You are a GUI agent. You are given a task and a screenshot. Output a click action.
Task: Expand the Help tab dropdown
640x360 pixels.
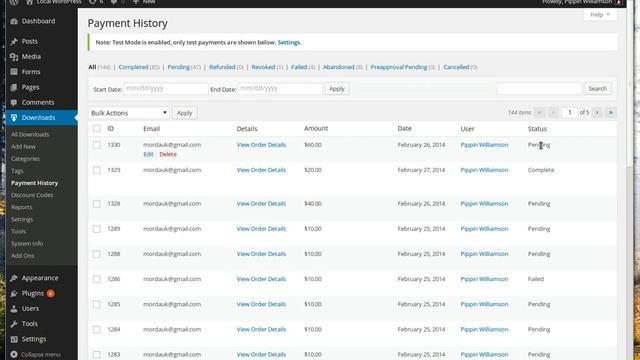coord(600,15)
